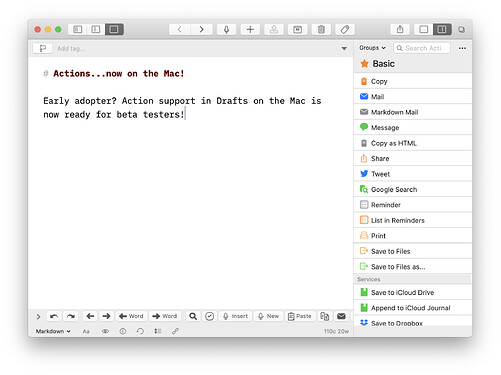
Task: Run the Save to Dropbox action
Action: point(413,322)
